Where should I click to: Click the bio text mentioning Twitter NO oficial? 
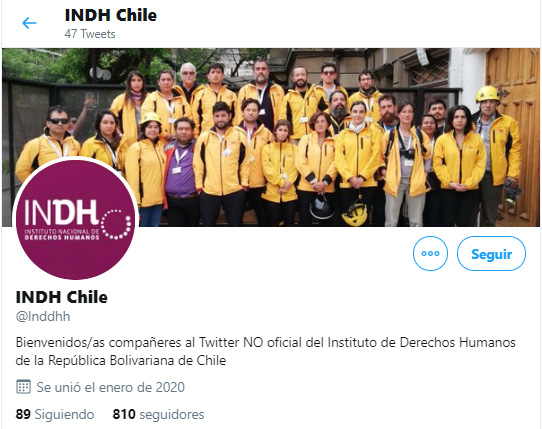point(265,351)
